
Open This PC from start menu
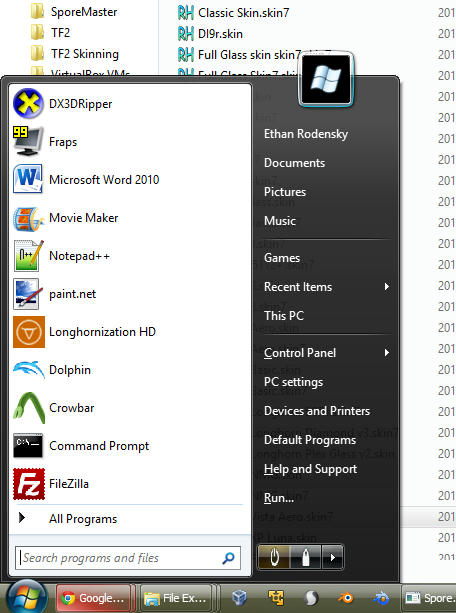[x=284, y=316]
